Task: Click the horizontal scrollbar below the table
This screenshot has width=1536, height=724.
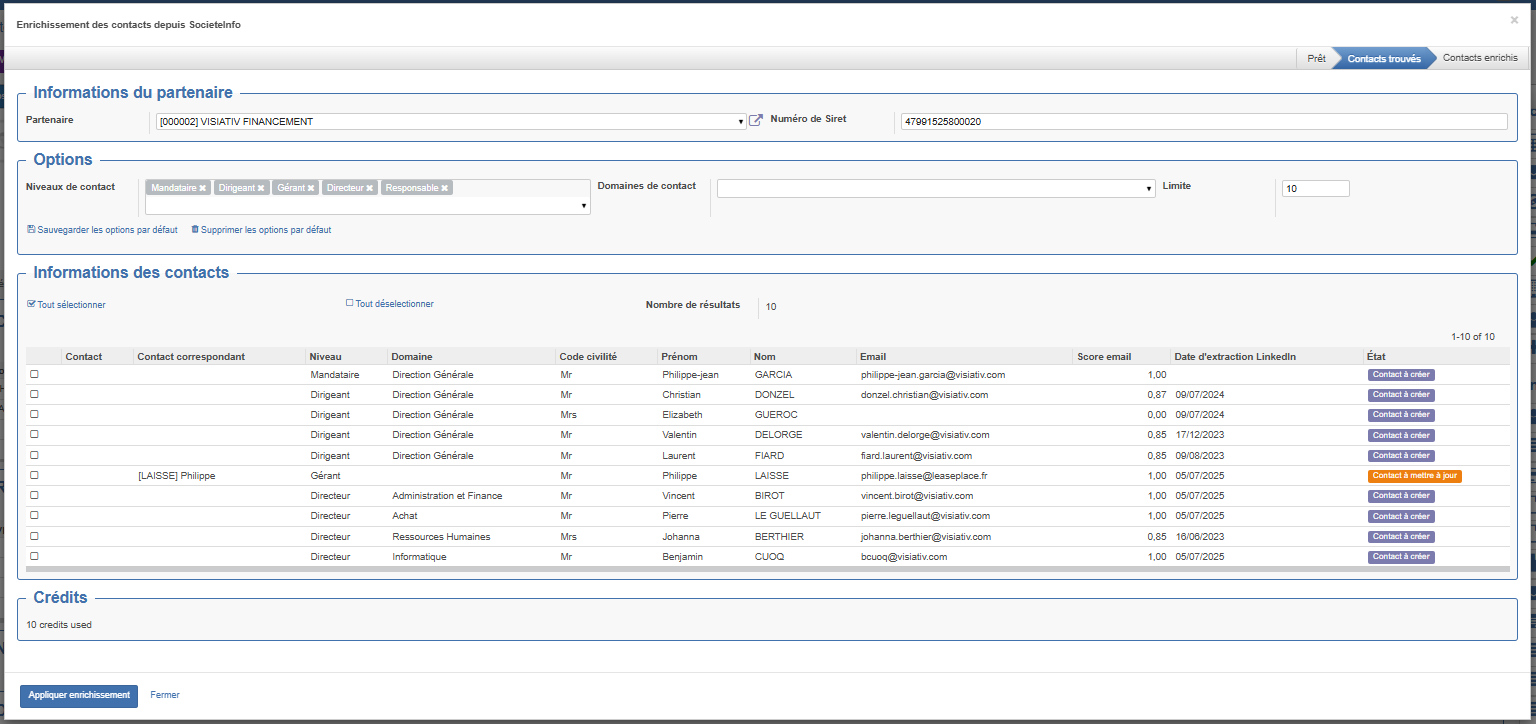Action: point(768,569)
